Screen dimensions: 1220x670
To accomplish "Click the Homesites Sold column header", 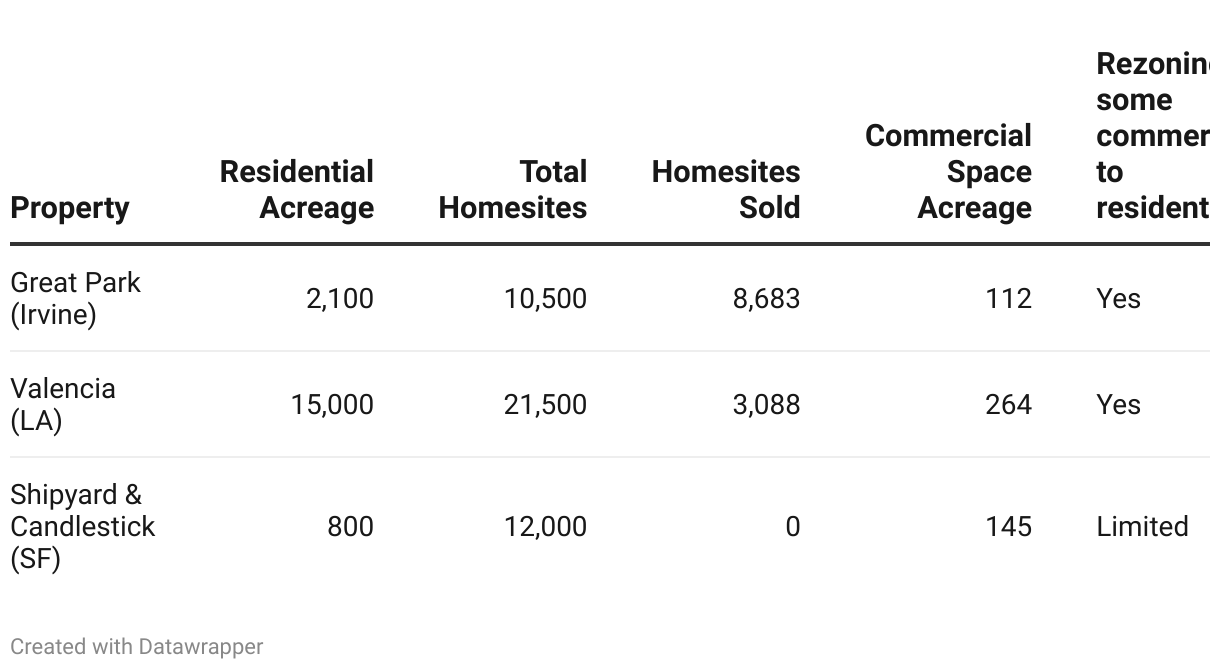I will pos(726,190).
